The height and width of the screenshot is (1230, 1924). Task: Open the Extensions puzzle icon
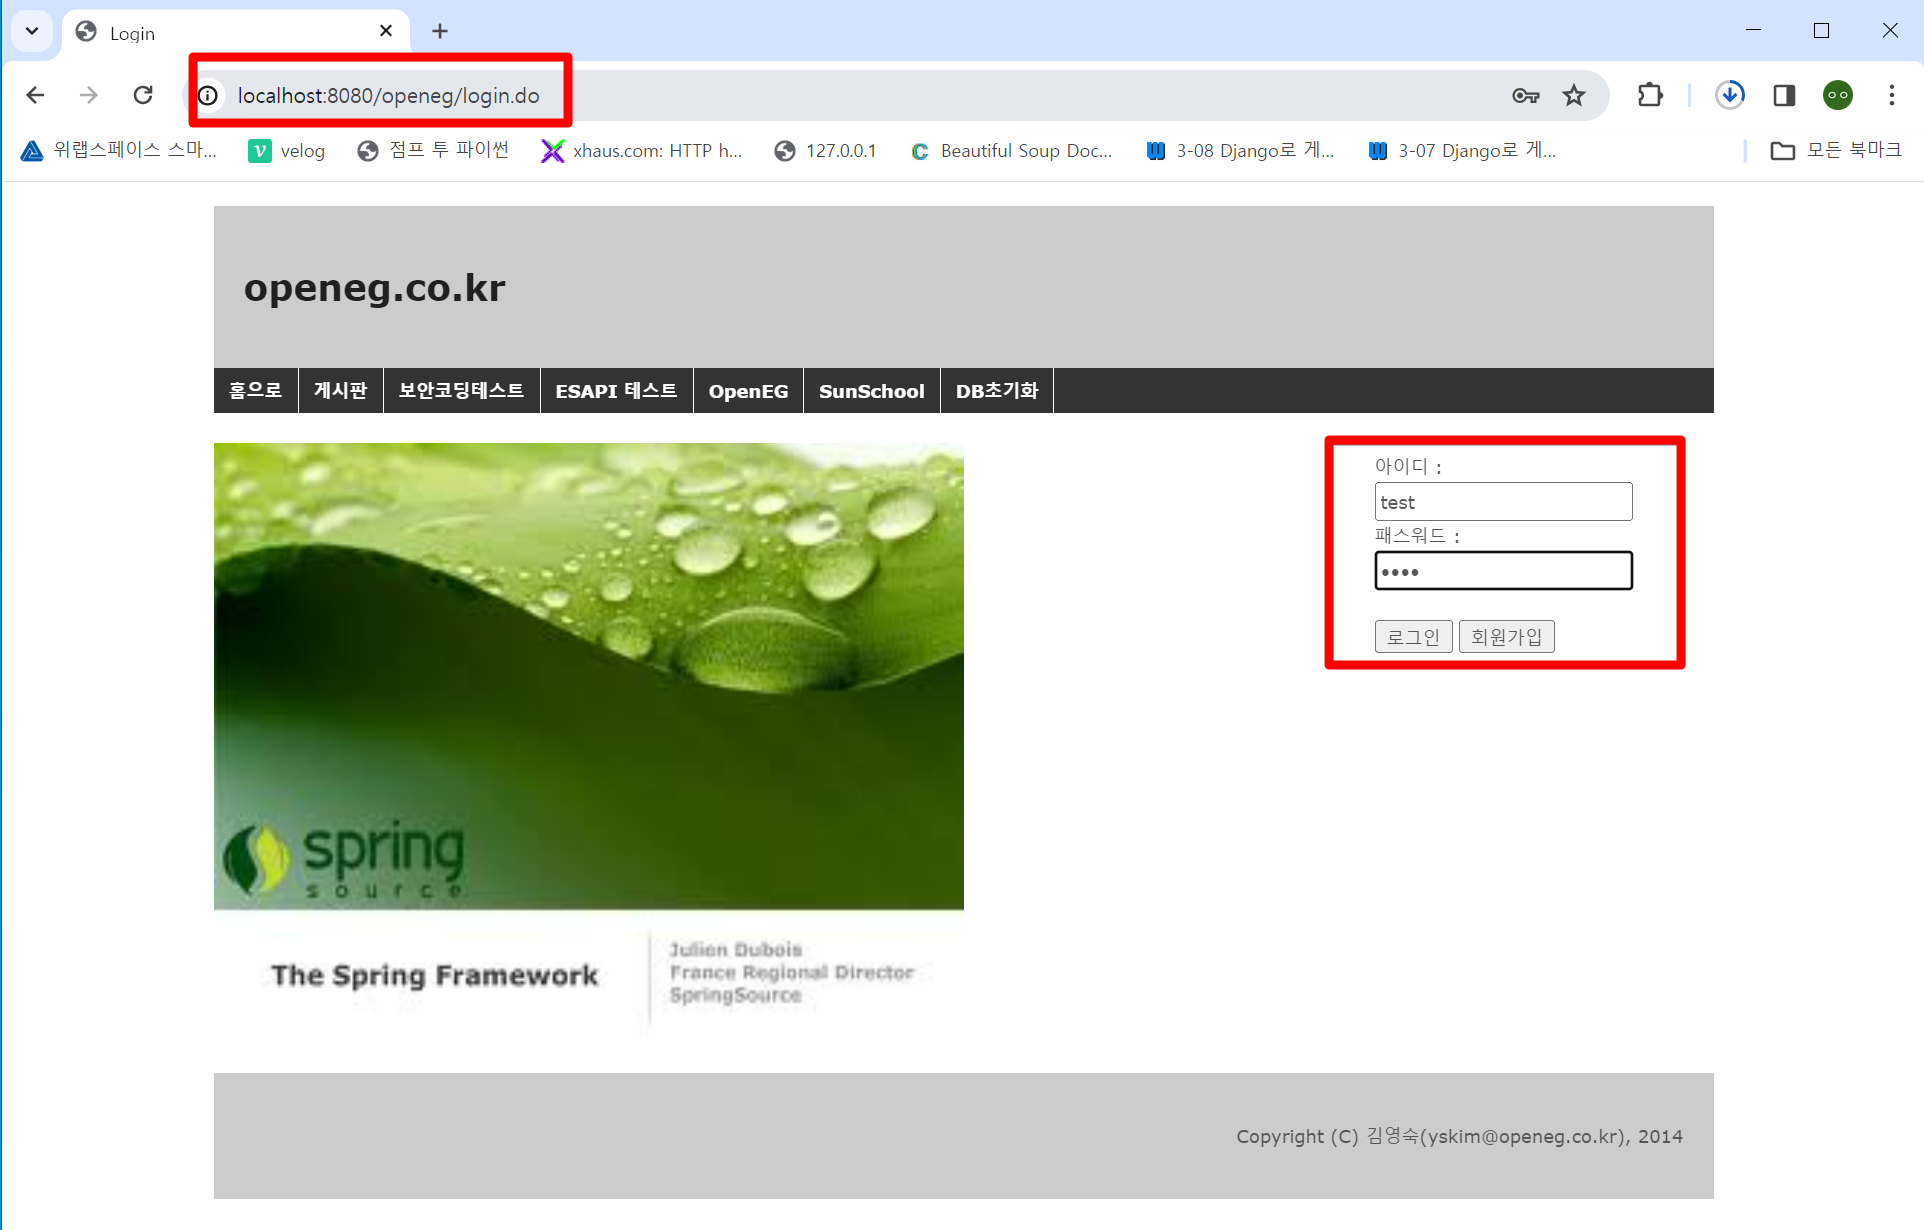click(x=1650, y=95)
